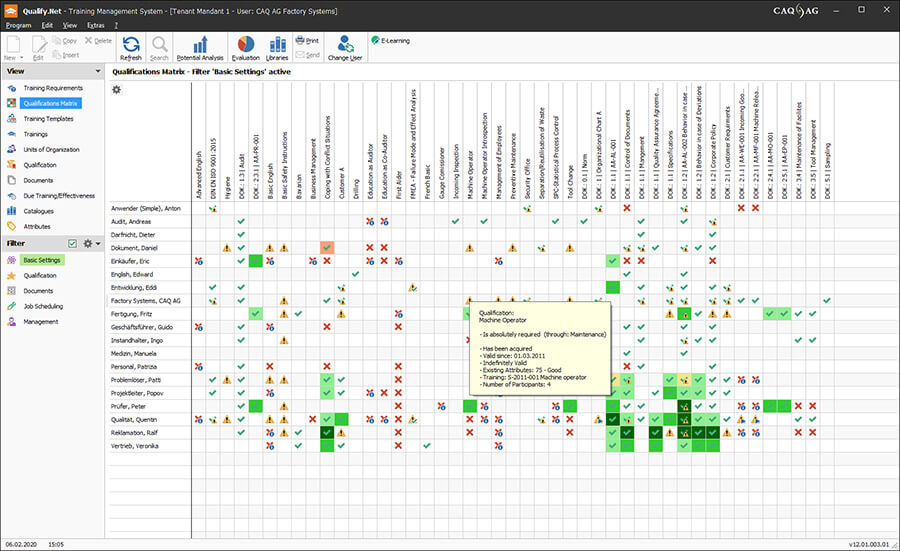Open the Program menu
Screen dimensions: 900x551
pos(18,25)
